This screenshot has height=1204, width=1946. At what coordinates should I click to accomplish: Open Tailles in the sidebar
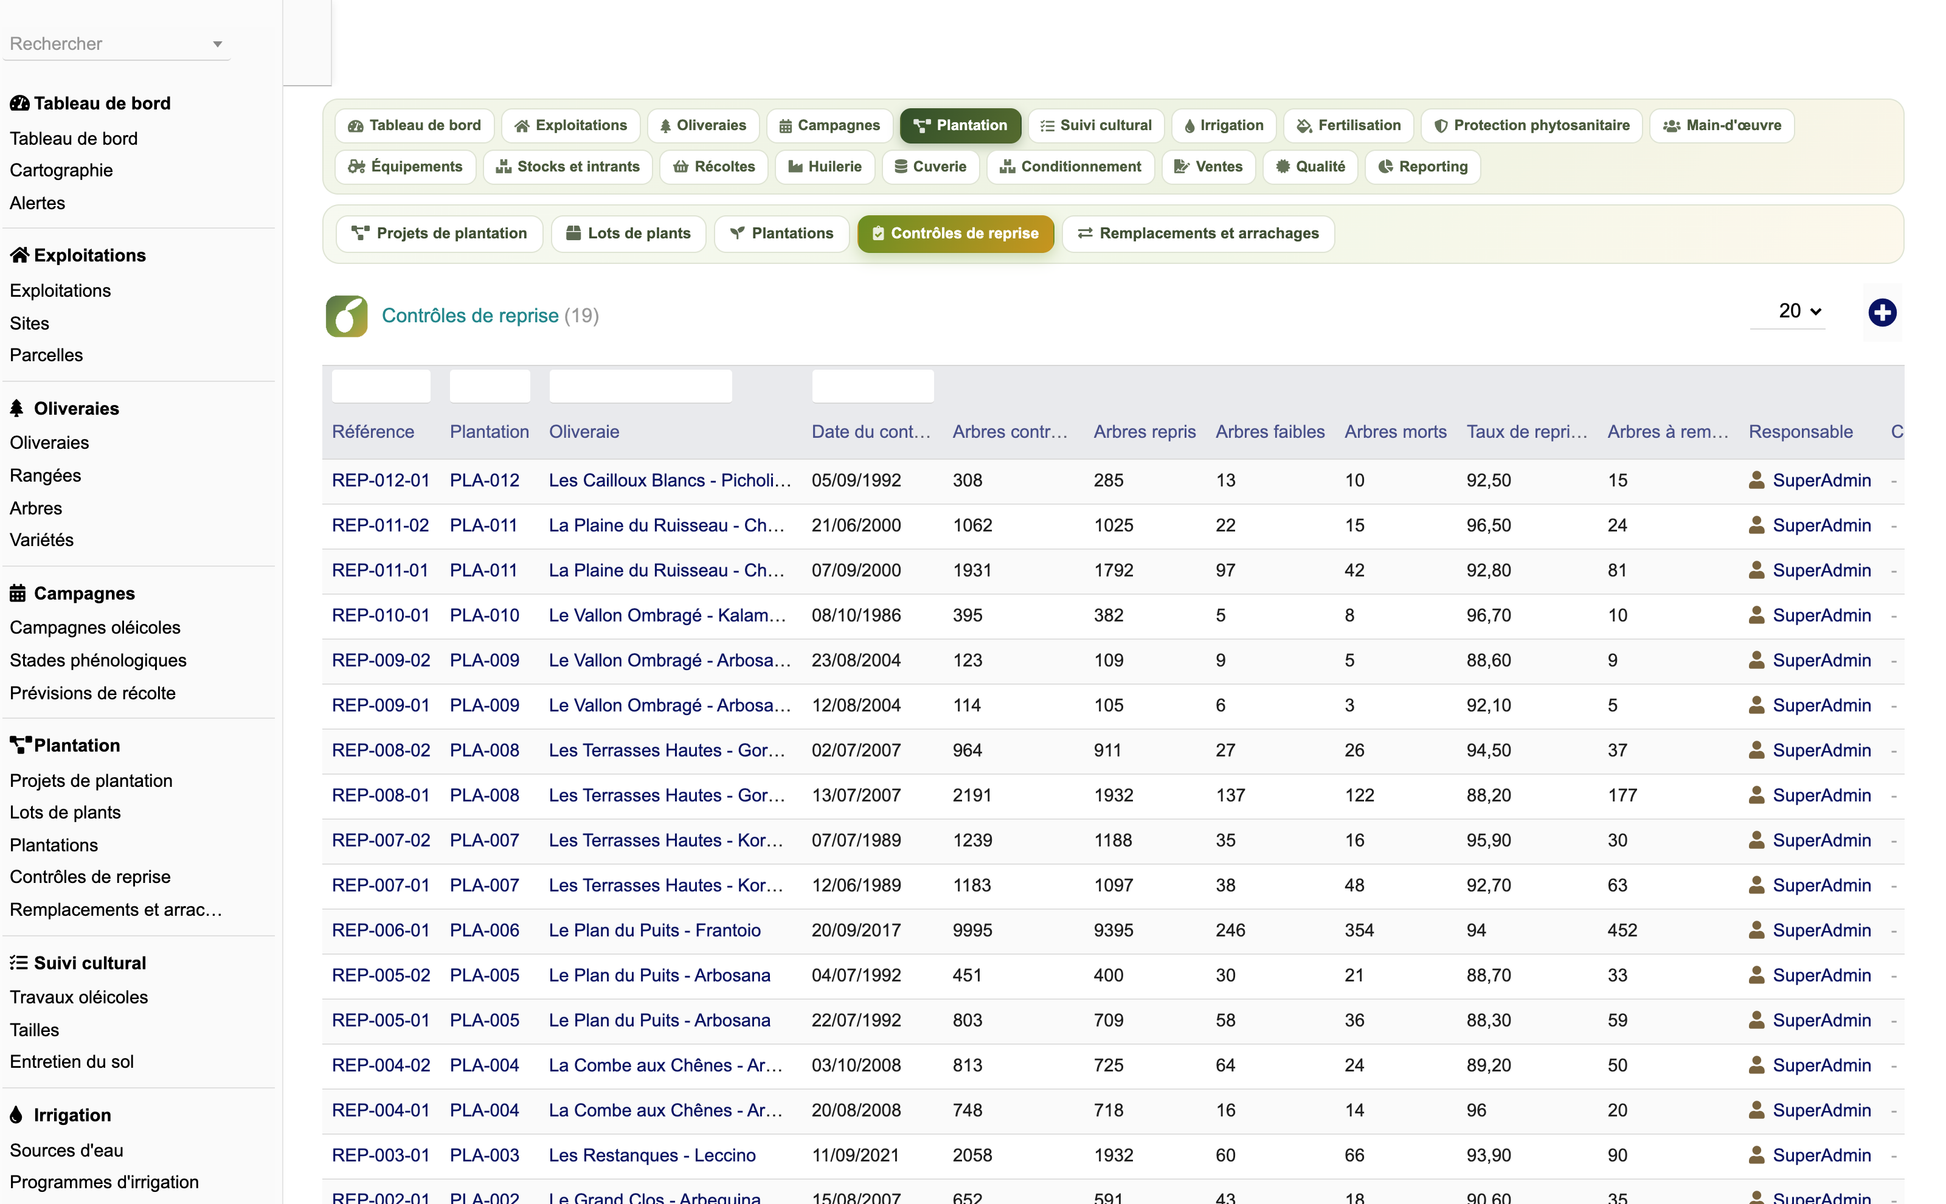click(x=34, y=1031)
